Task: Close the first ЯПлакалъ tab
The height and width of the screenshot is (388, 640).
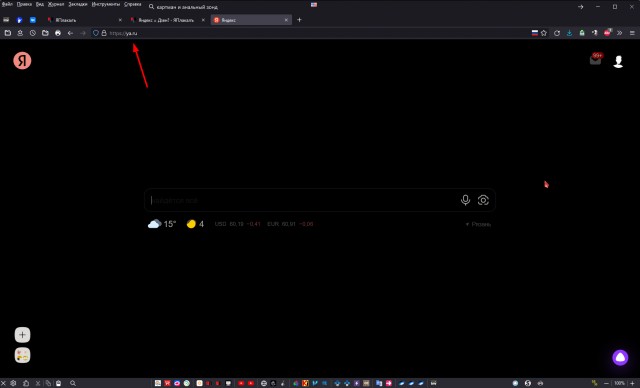Action: pyautogui.click(x=120, y=20)
